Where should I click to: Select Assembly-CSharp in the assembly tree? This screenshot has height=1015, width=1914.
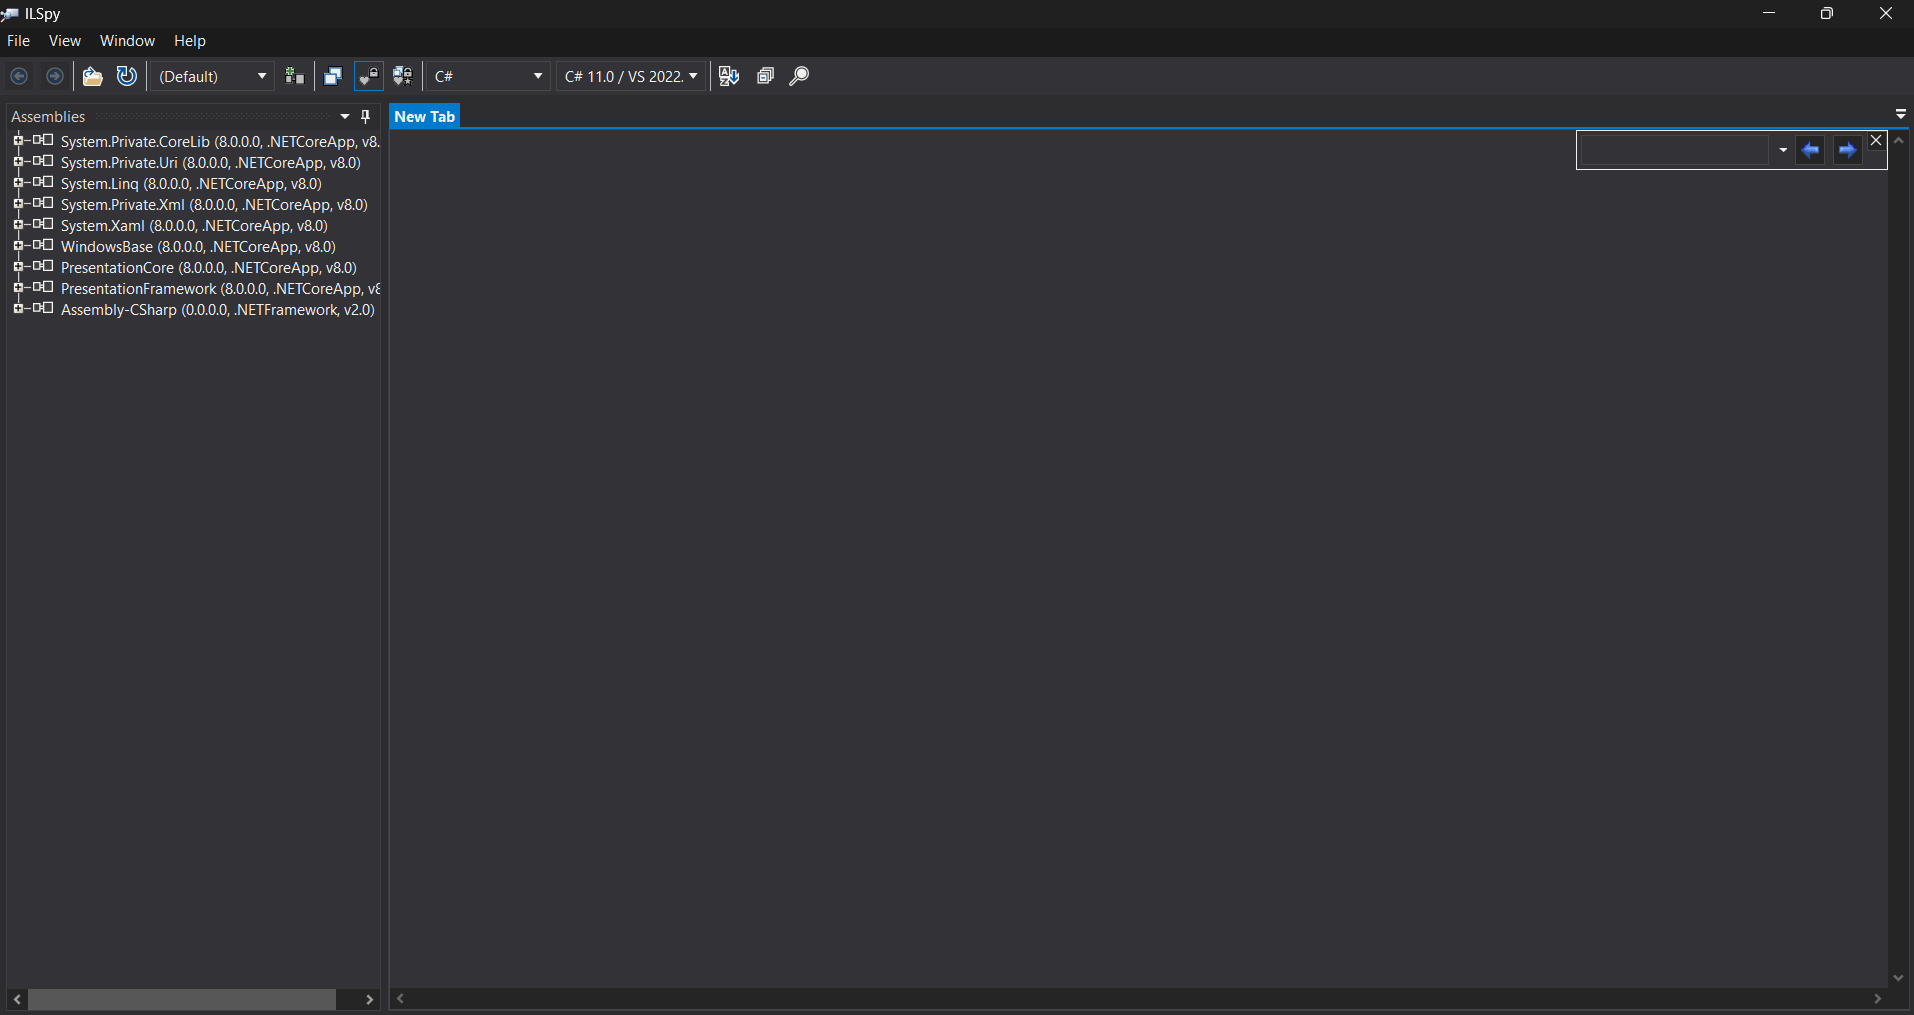(217, 310)
